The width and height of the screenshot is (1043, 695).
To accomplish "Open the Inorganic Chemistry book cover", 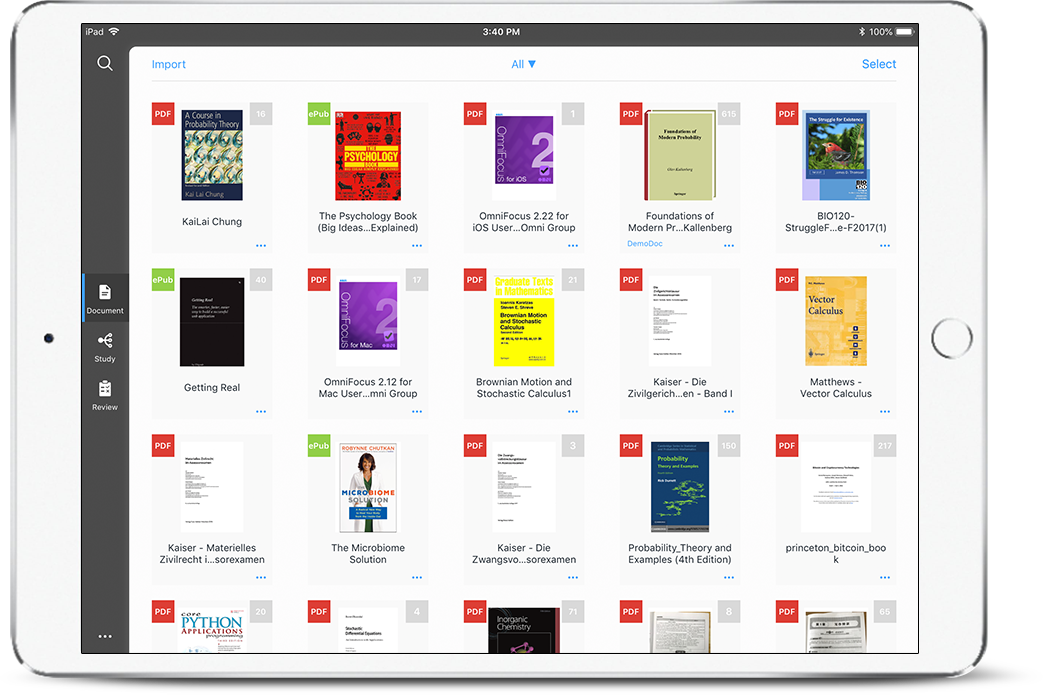I will pos(524,628).
